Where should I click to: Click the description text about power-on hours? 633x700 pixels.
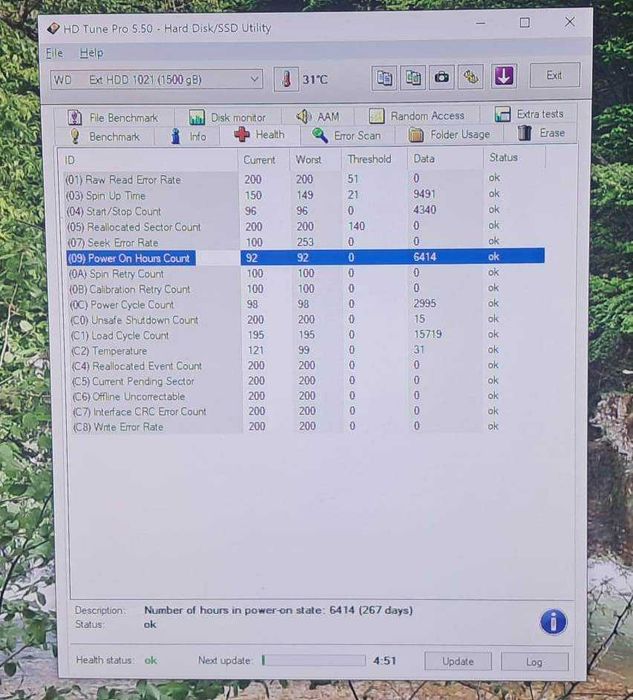click(x=279, y=610)
